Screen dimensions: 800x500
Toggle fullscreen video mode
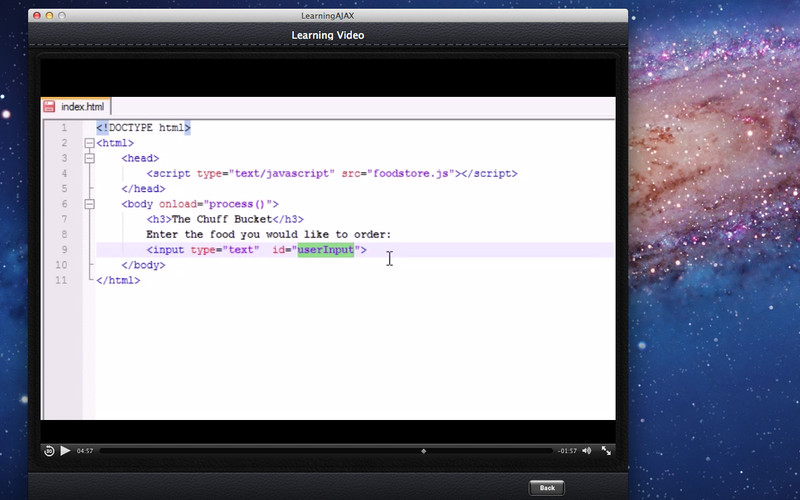(x=606, y=451)
